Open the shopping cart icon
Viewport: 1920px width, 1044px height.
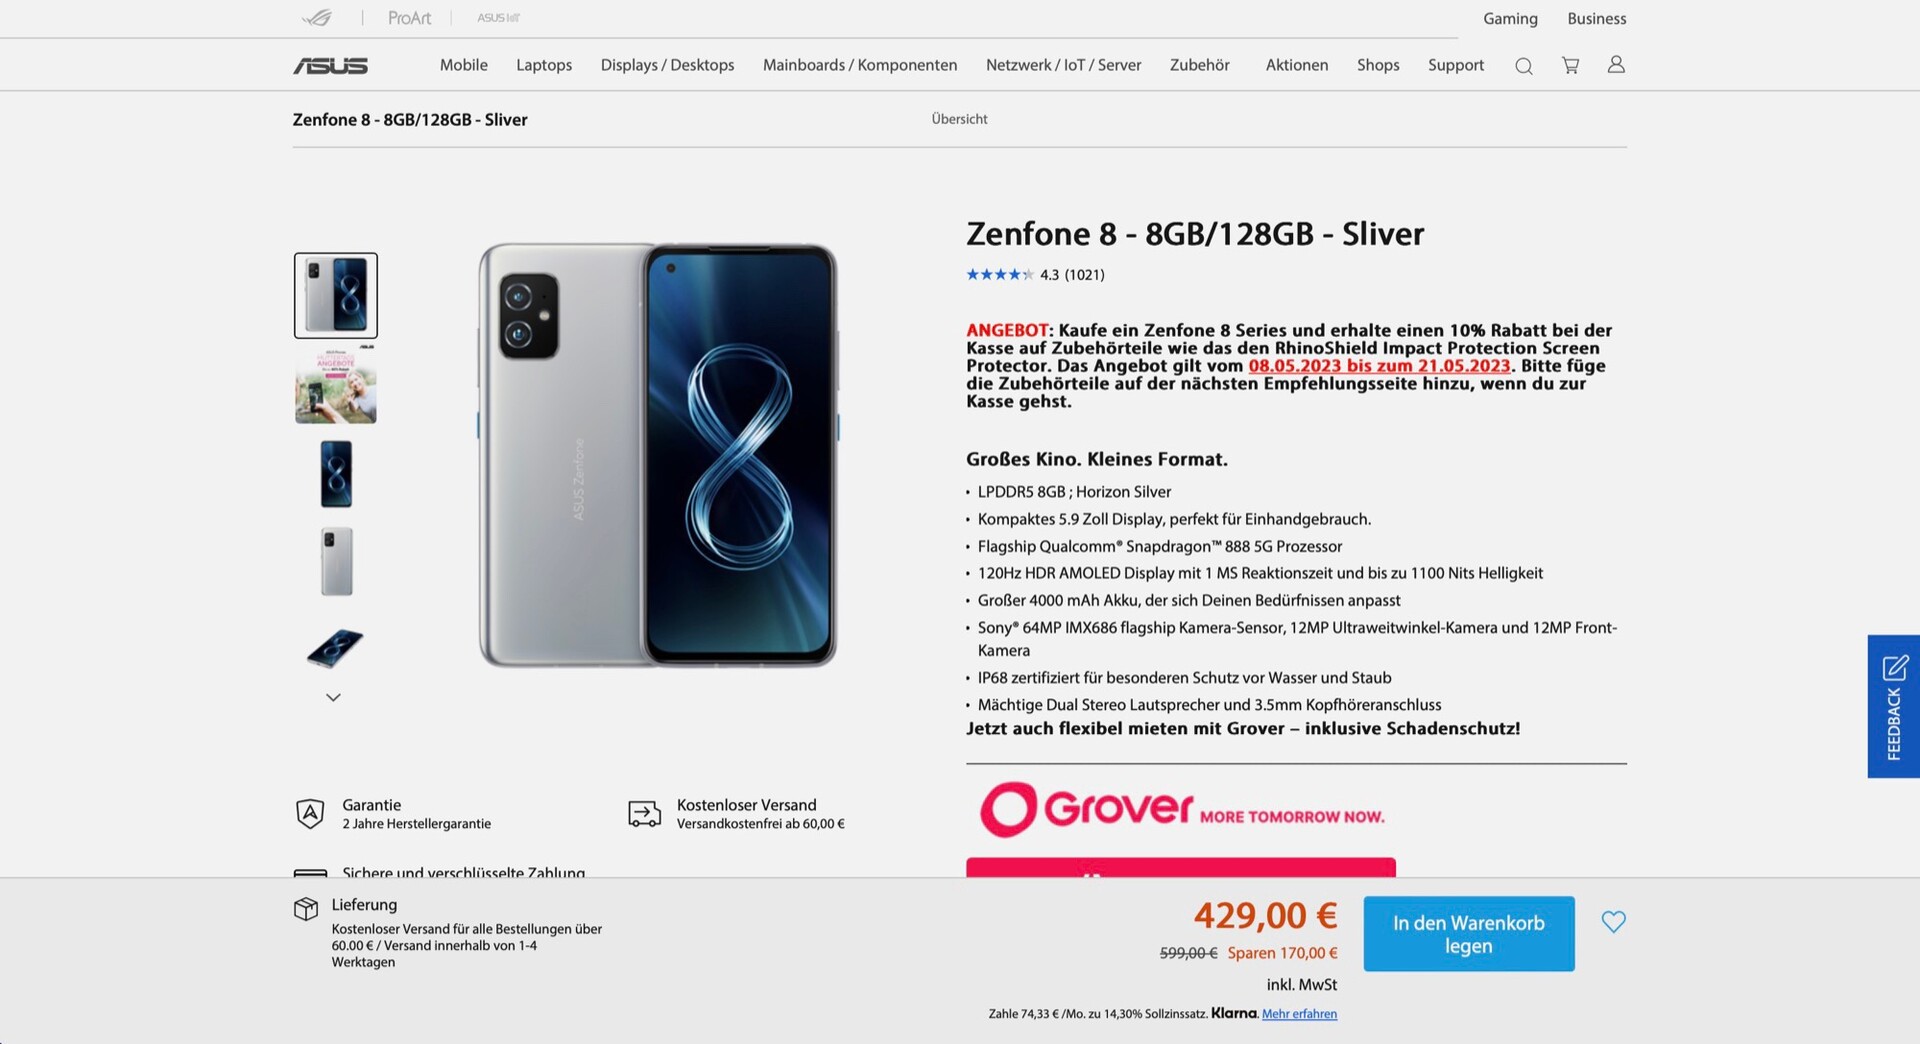click(1570, 65)
